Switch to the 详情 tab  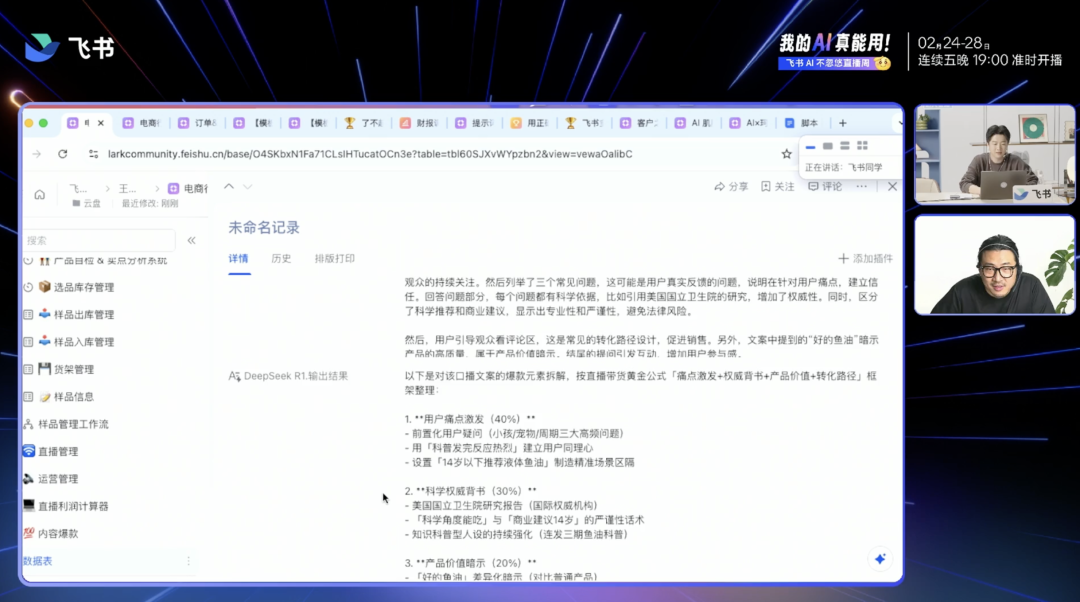click(x=238, y=258)
